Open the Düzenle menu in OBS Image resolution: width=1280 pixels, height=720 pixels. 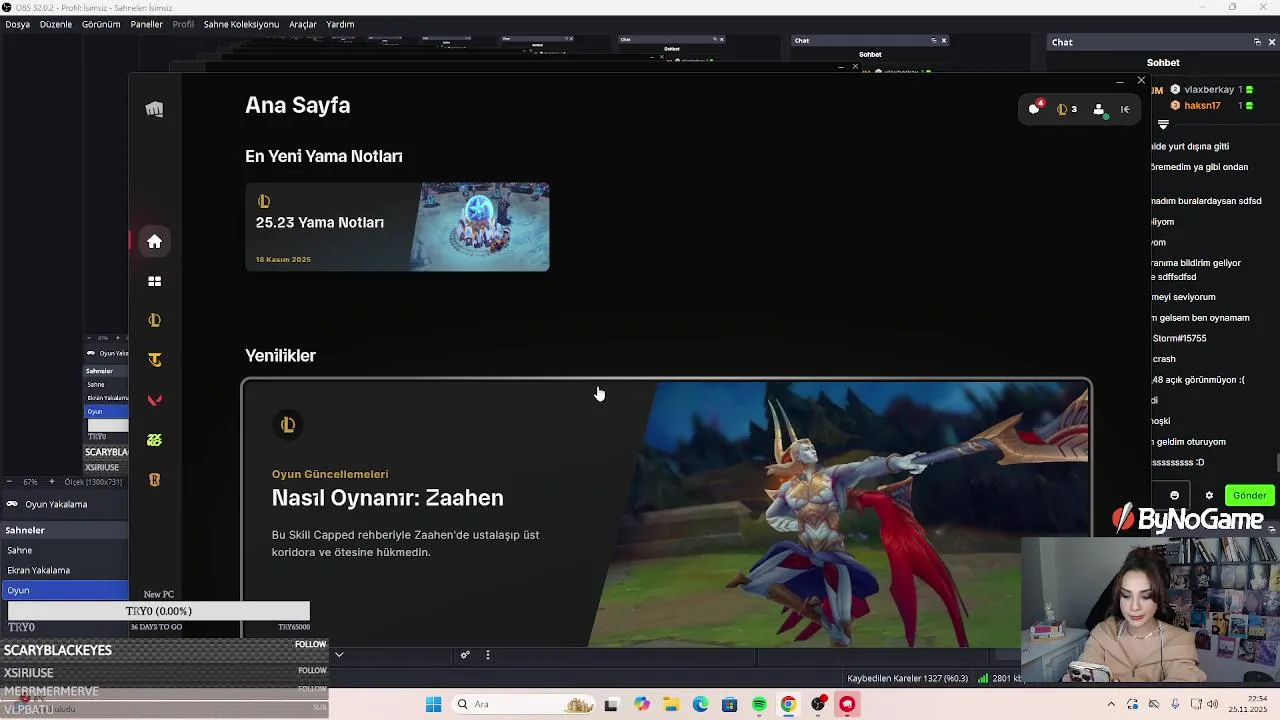pos(56,24)
